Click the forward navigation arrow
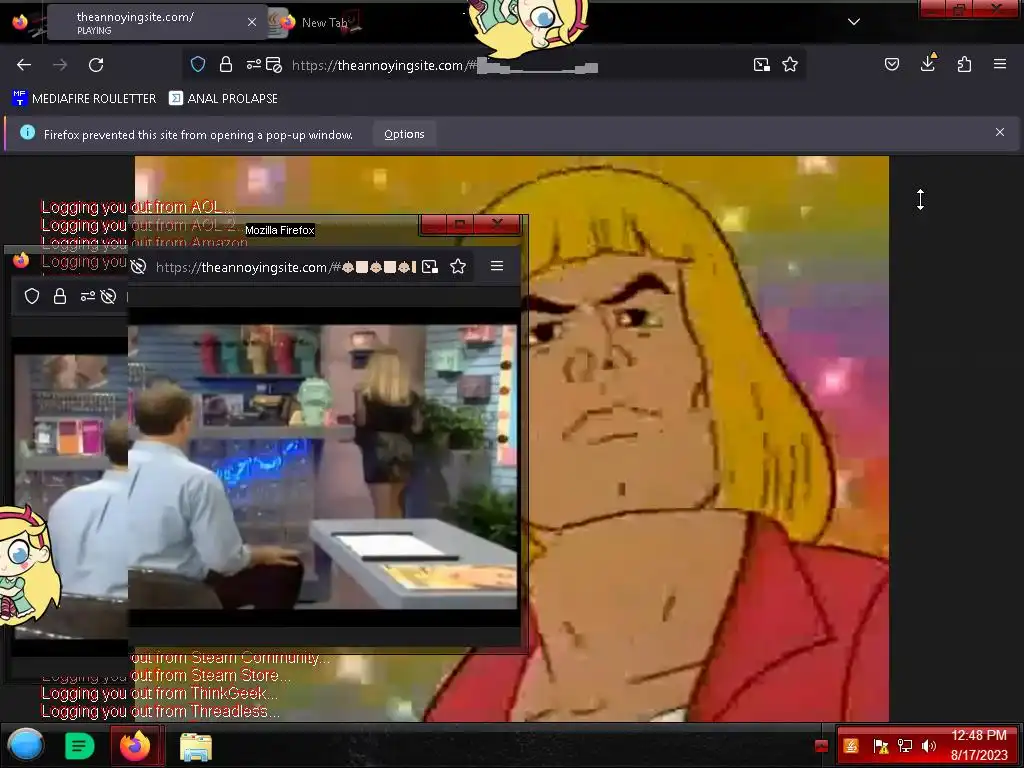Screen dimensions: 1024x768 (x=60, y=65)
